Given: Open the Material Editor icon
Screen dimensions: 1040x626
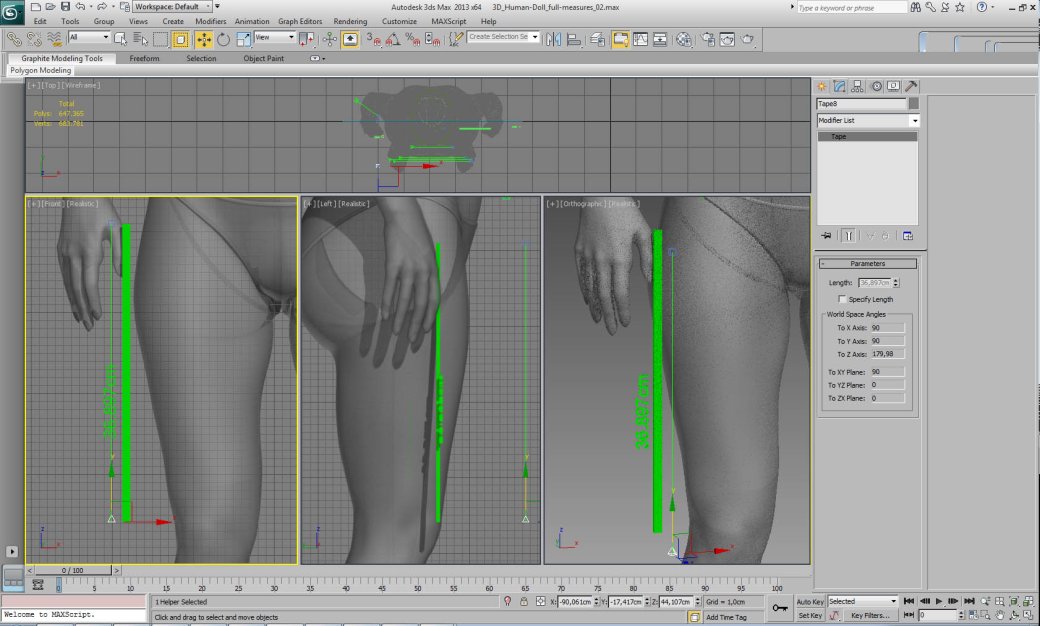Looking at the screenshot, I should [684, 40].
